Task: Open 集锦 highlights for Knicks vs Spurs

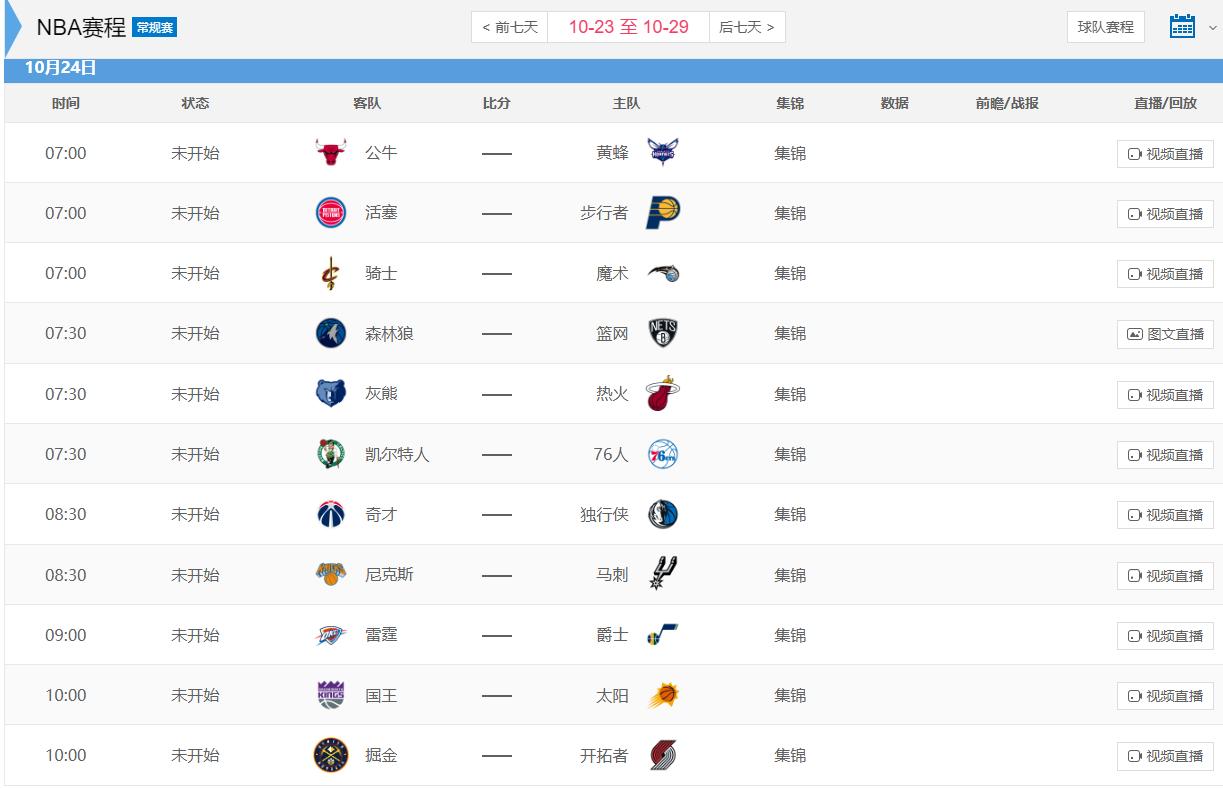Action: point(790,575)
